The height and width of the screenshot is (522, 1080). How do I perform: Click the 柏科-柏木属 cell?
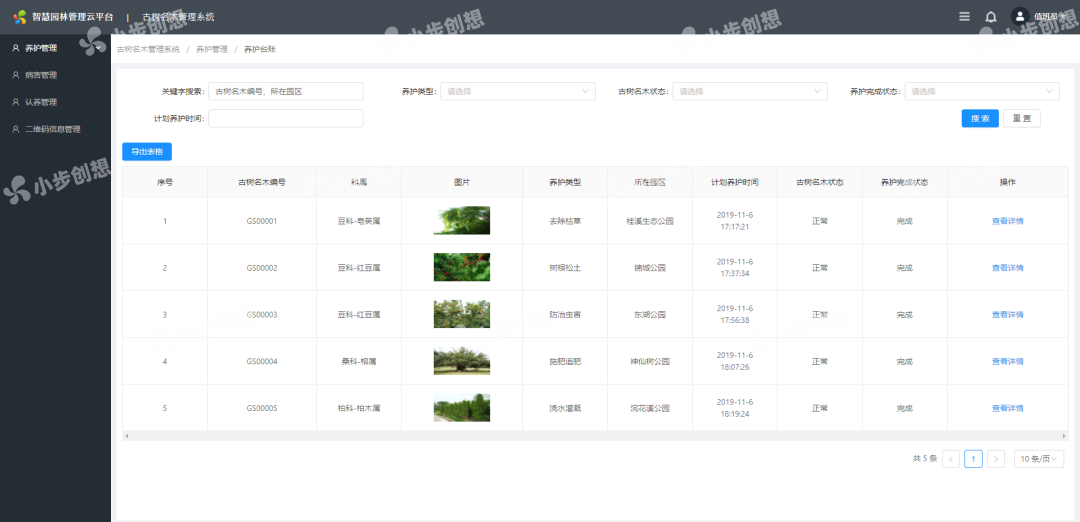click(359, 408)
